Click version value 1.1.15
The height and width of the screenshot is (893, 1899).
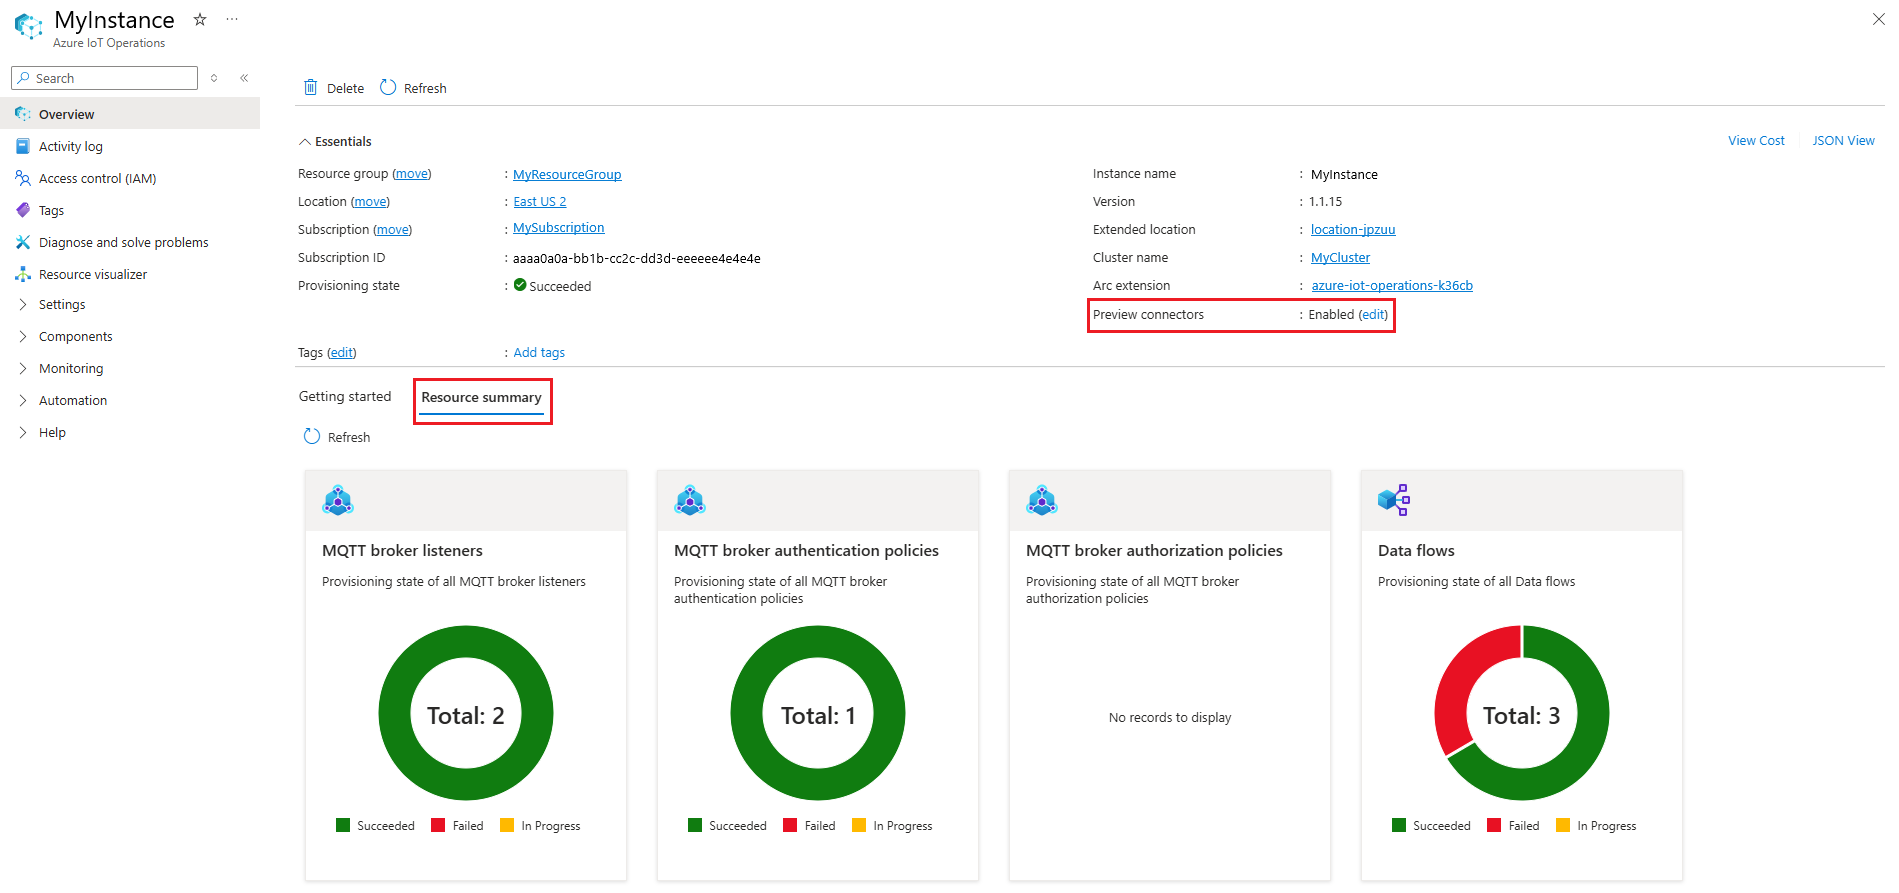[x=1326, y=201]
